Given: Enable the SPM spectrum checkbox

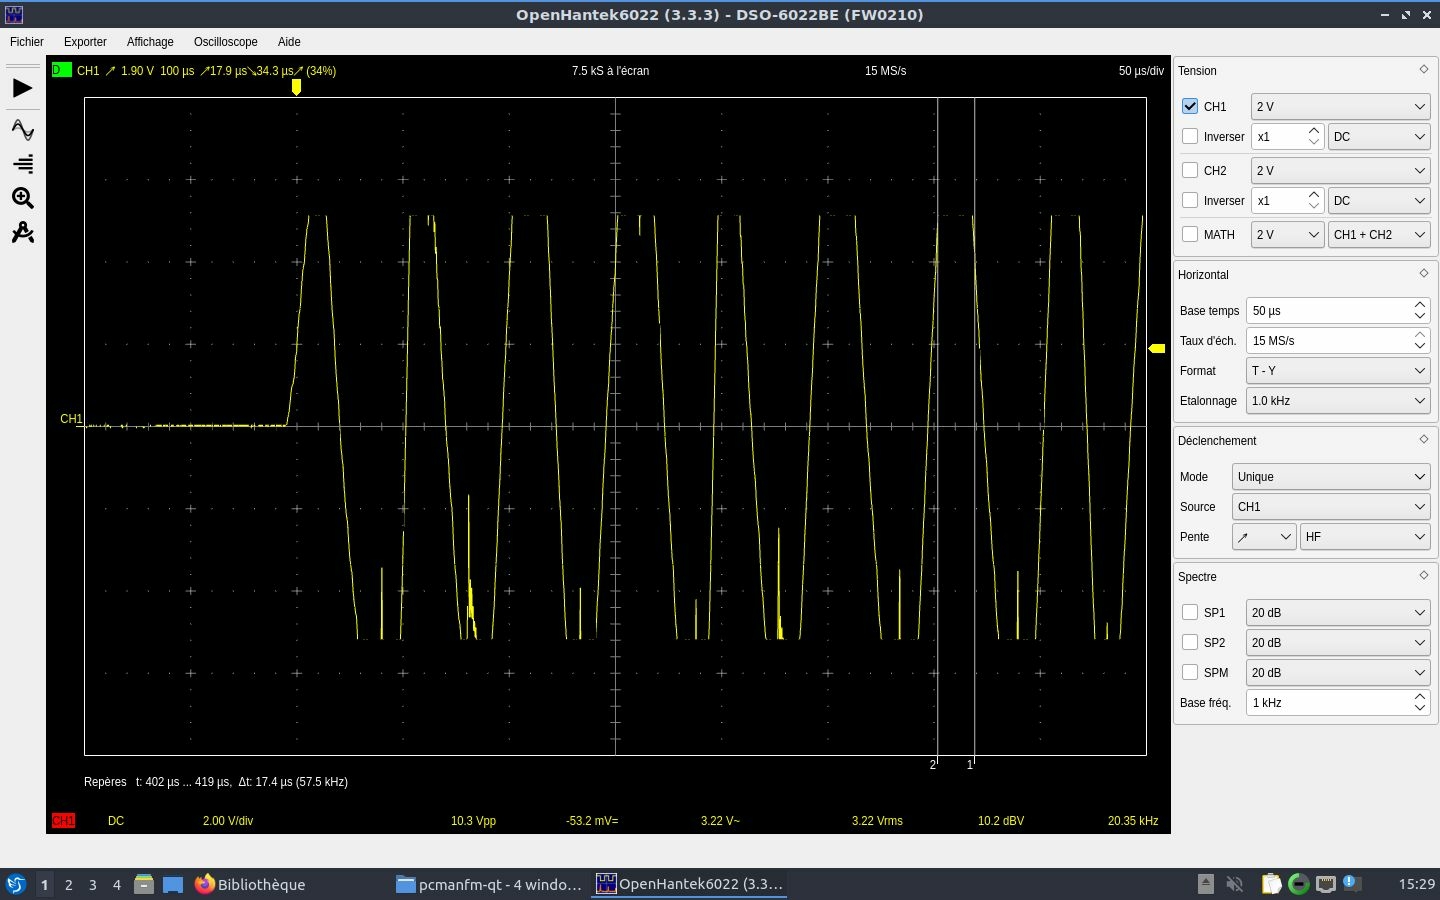Looking at the screenshot, I should point(1190,672).
